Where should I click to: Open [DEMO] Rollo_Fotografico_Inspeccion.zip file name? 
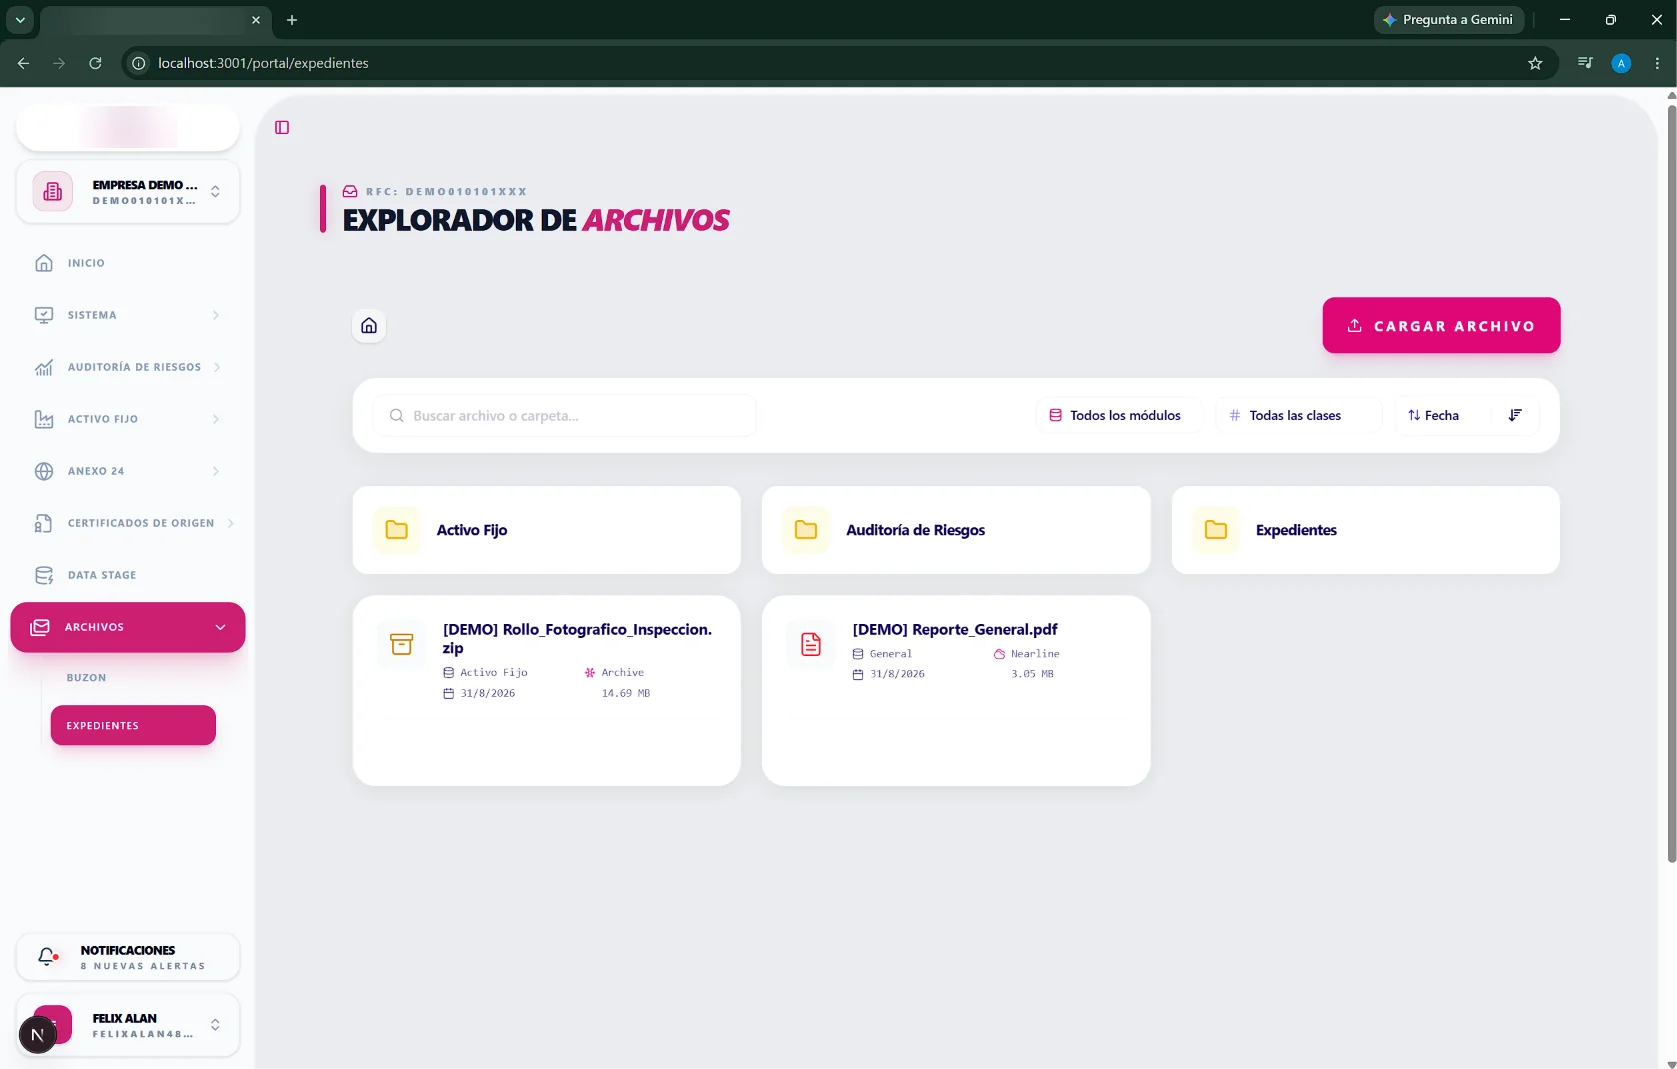coord(578,638)
